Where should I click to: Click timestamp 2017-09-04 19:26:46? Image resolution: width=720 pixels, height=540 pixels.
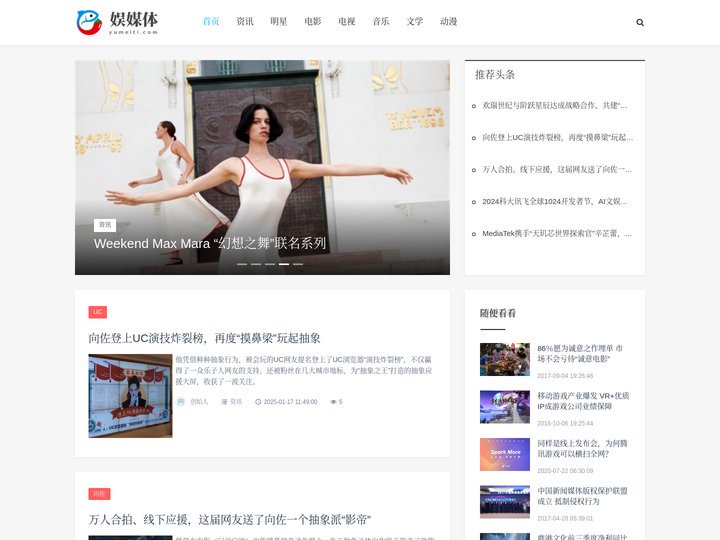point(565,376)
